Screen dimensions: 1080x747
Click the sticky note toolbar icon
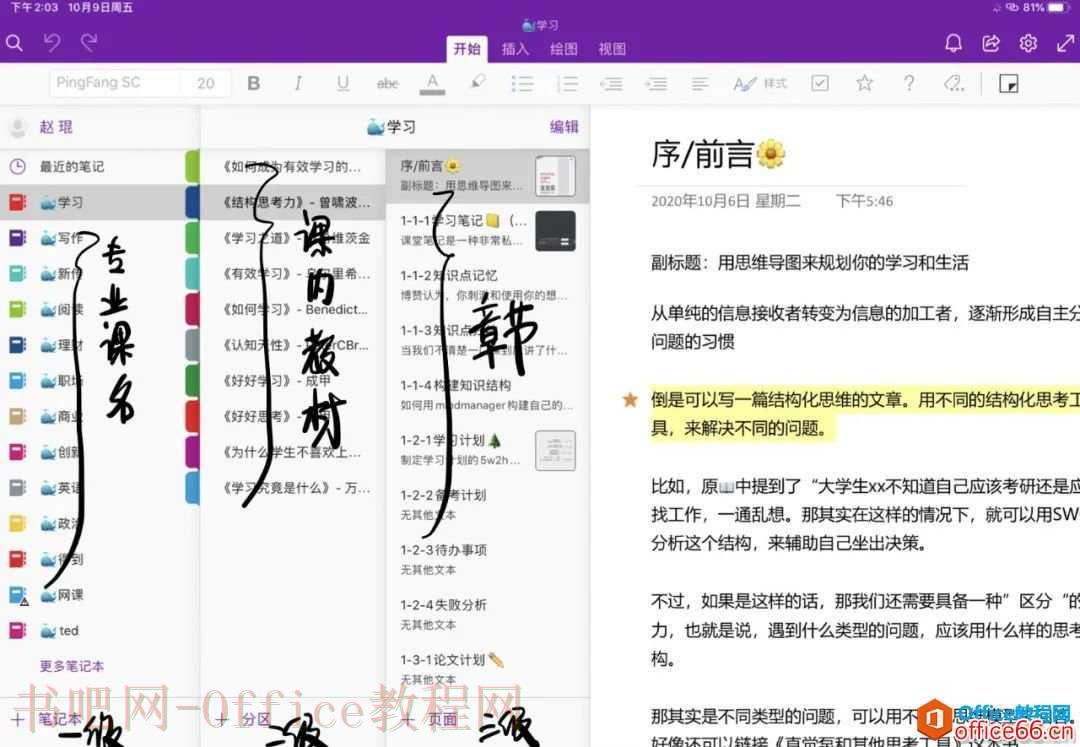tap(1008, 83)
